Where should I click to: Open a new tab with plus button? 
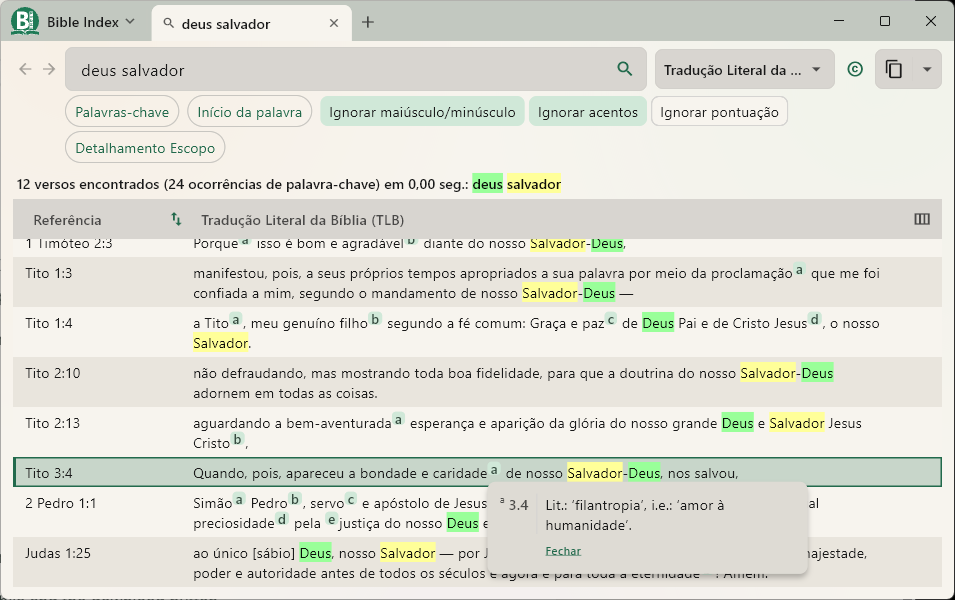tap(368, 23)
